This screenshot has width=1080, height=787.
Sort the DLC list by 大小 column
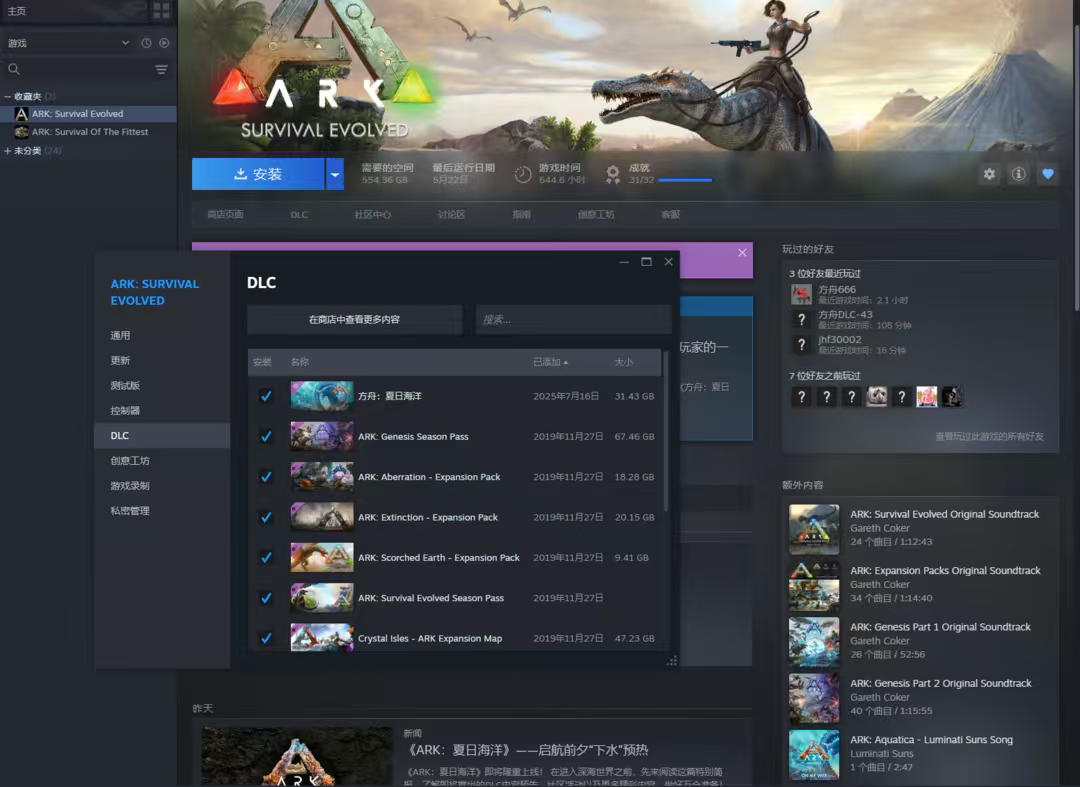623,362
